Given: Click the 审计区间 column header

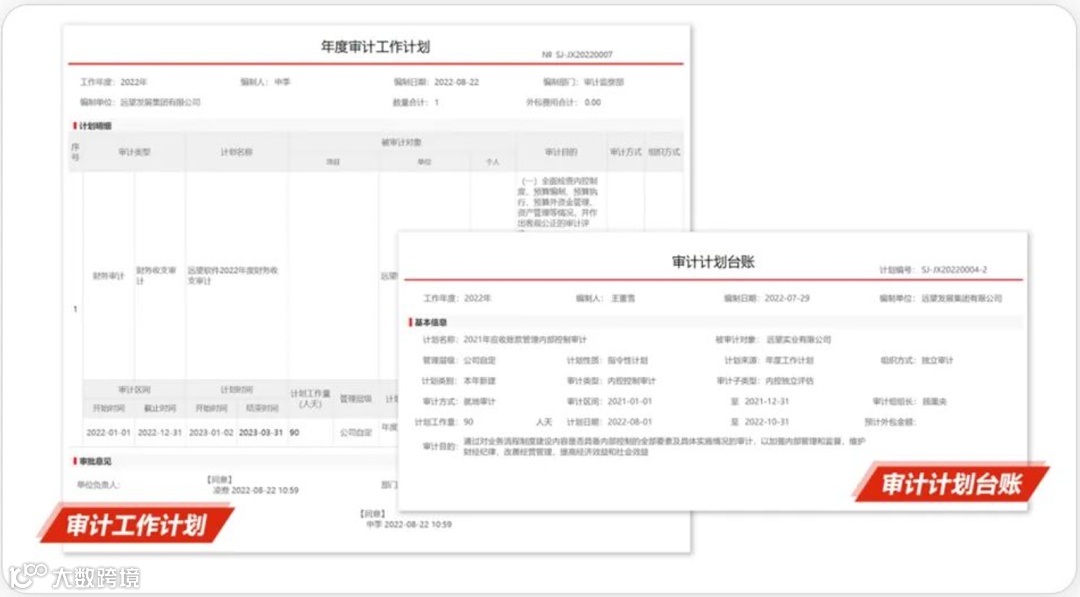Looking at the screenshot, I should 134,390.
